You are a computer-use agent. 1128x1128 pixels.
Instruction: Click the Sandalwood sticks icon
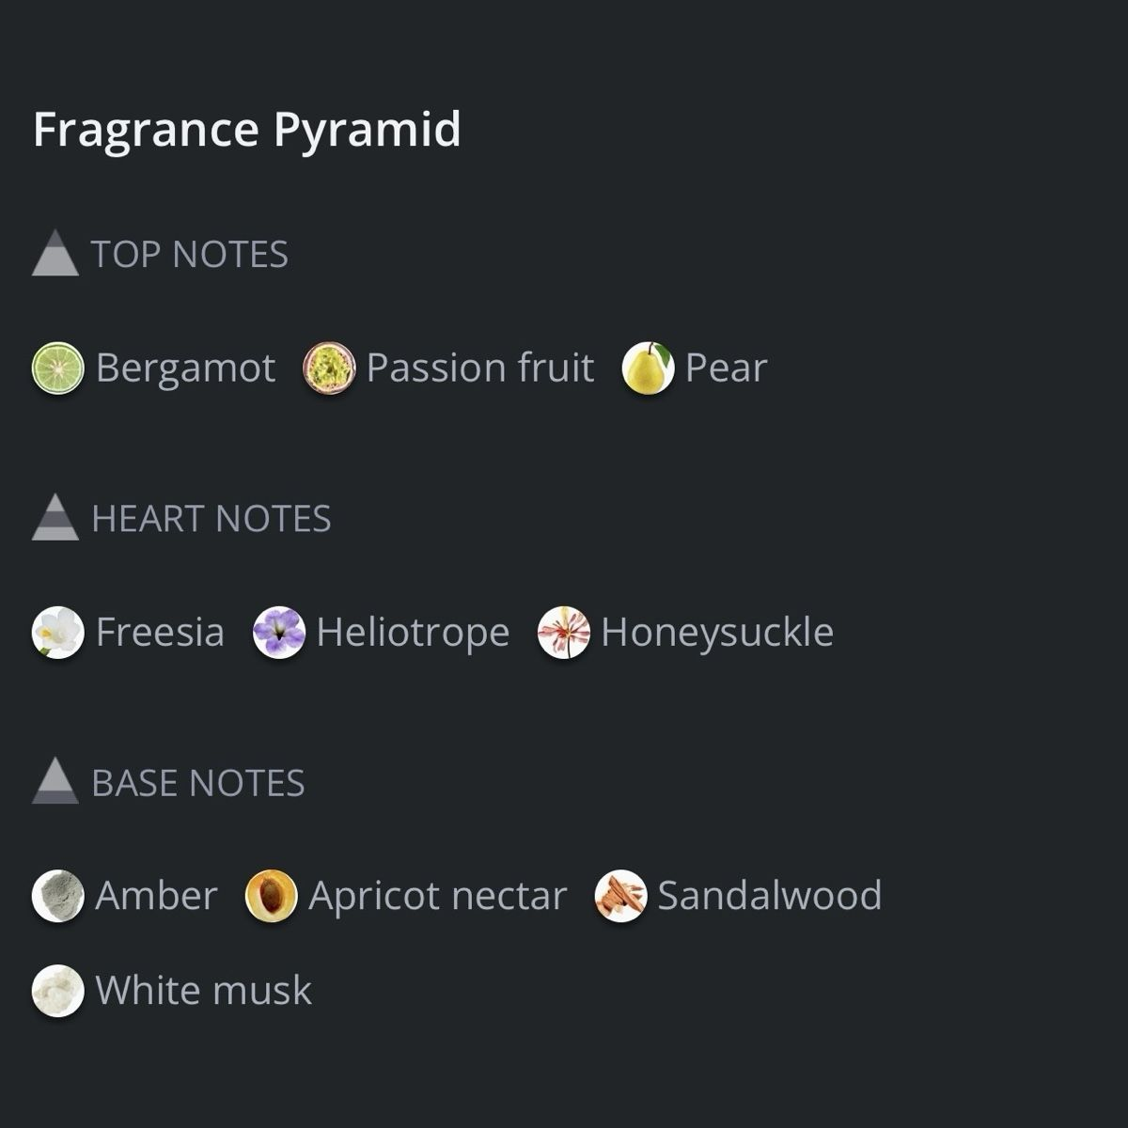[x=621, y=896]
